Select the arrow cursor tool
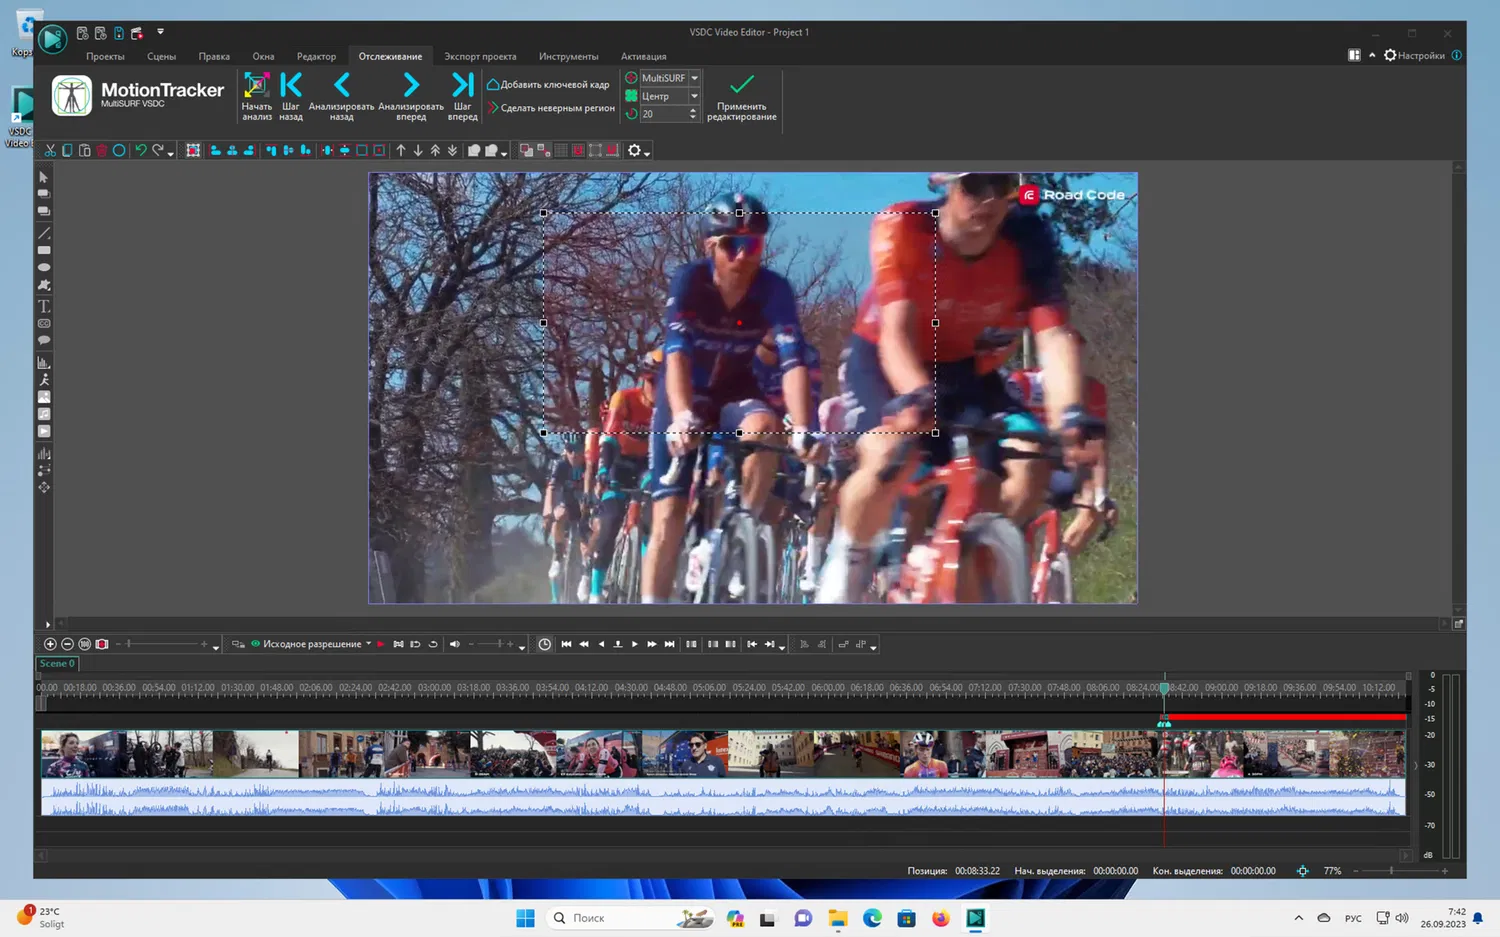The height and width of the screenshot is (937, 1500). coord(44,177)
